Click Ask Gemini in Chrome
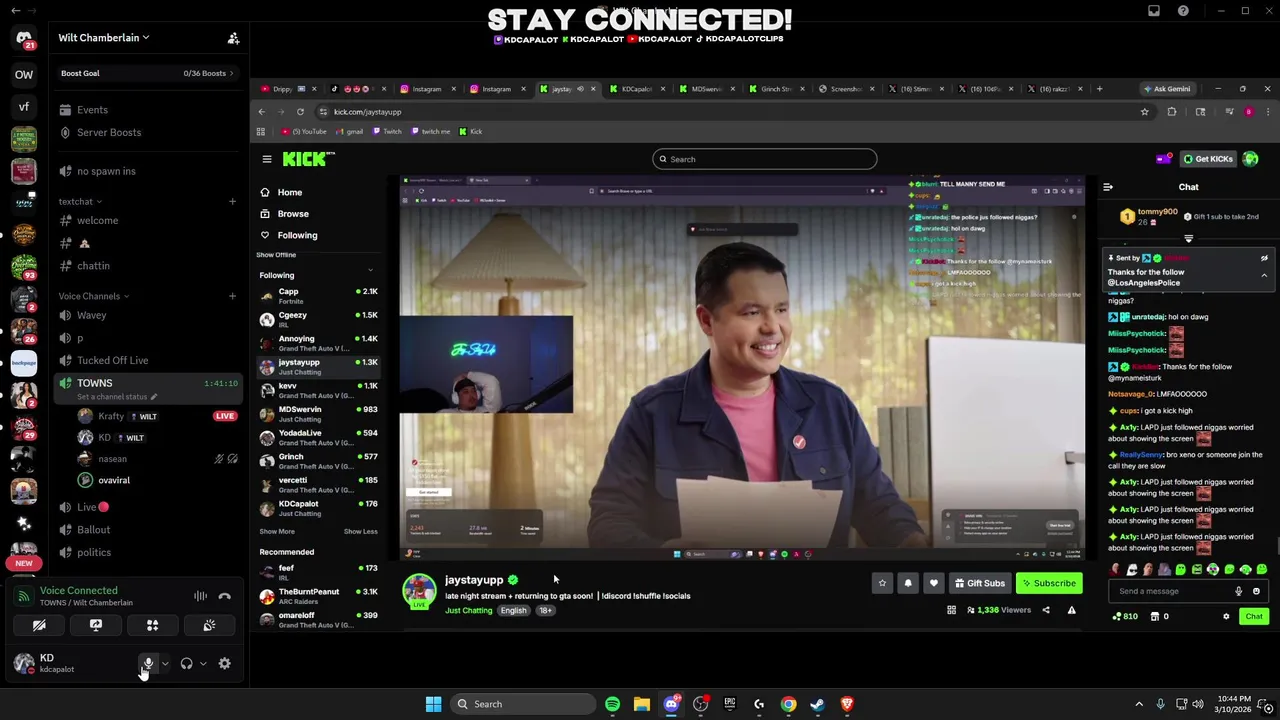1280x720 pixels. coord(1167,89)
